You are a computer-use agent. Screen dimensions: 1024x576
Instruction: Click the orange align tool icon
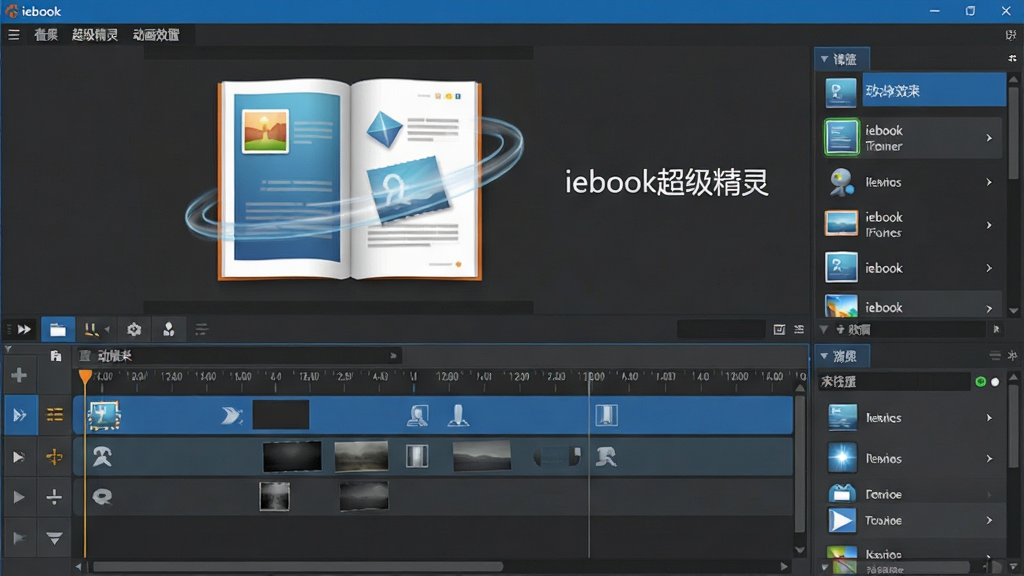91,330
